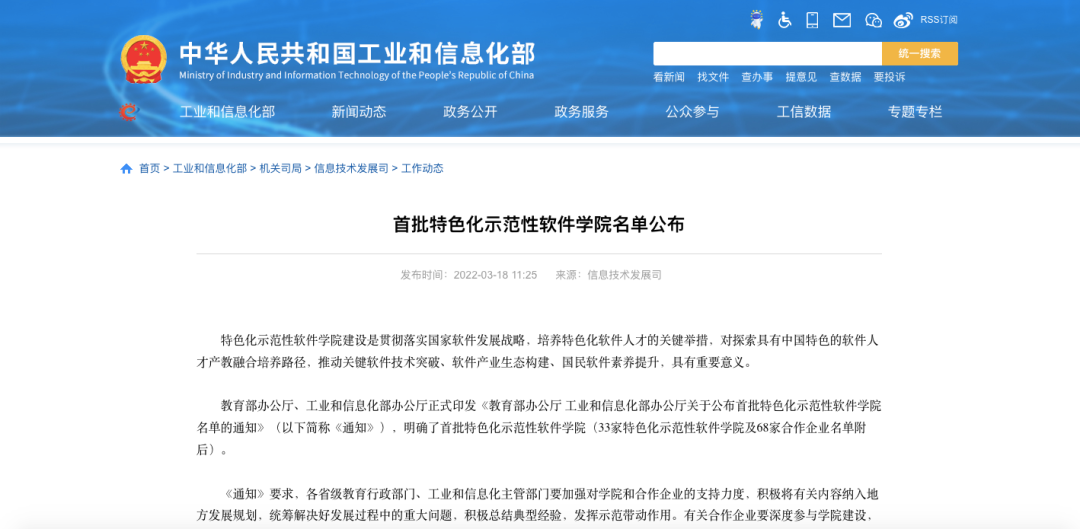
Task: Click the publish time 2022-03-18 11:25
Action: click(x=495, y=275)
